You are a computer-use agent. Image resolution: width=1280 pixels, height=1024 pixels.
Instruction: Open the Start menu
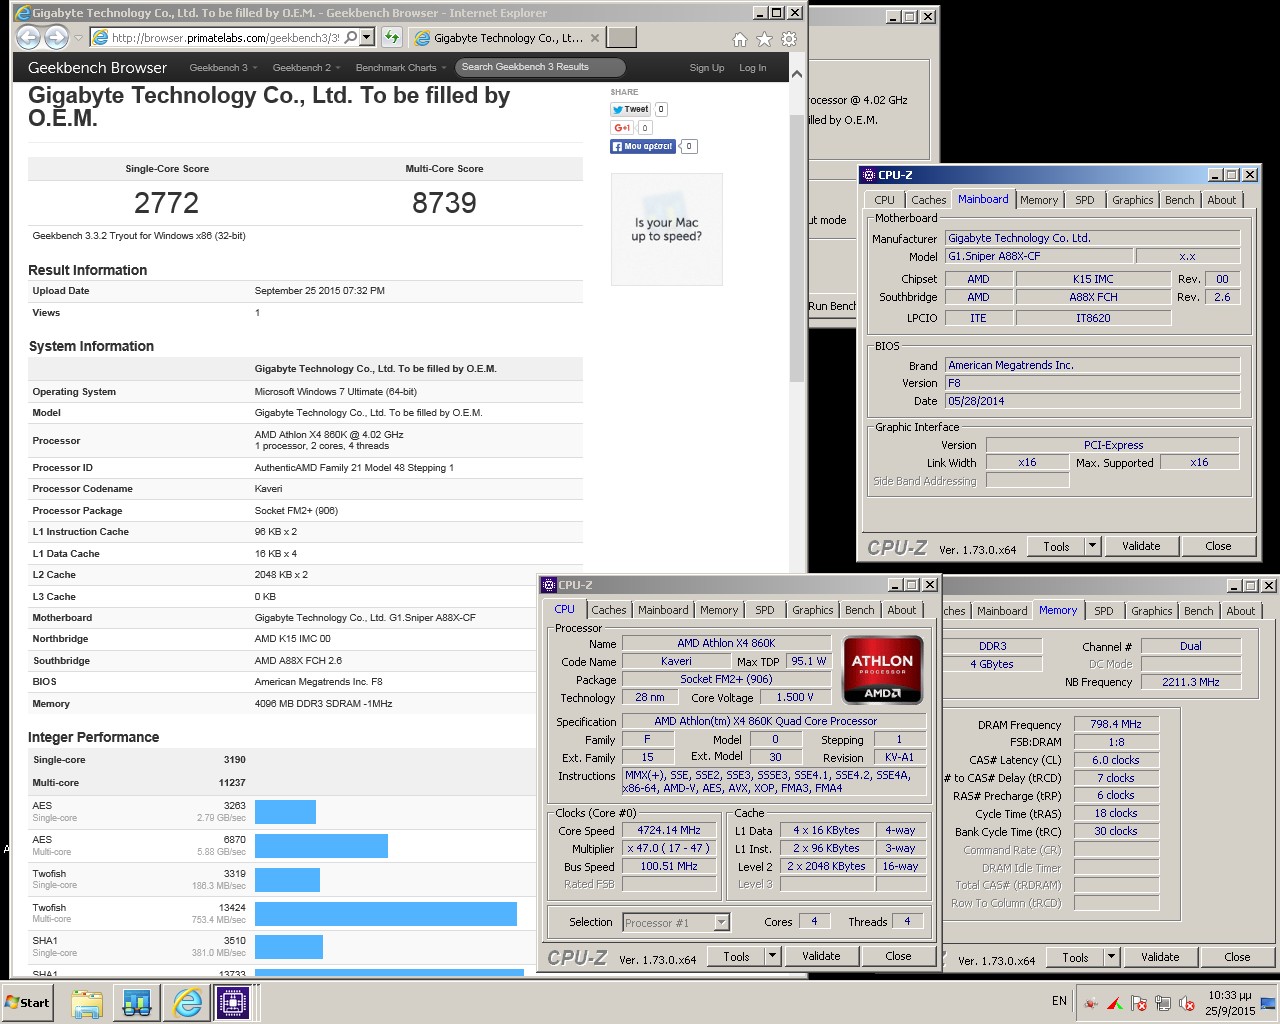tap(28, 1002)
